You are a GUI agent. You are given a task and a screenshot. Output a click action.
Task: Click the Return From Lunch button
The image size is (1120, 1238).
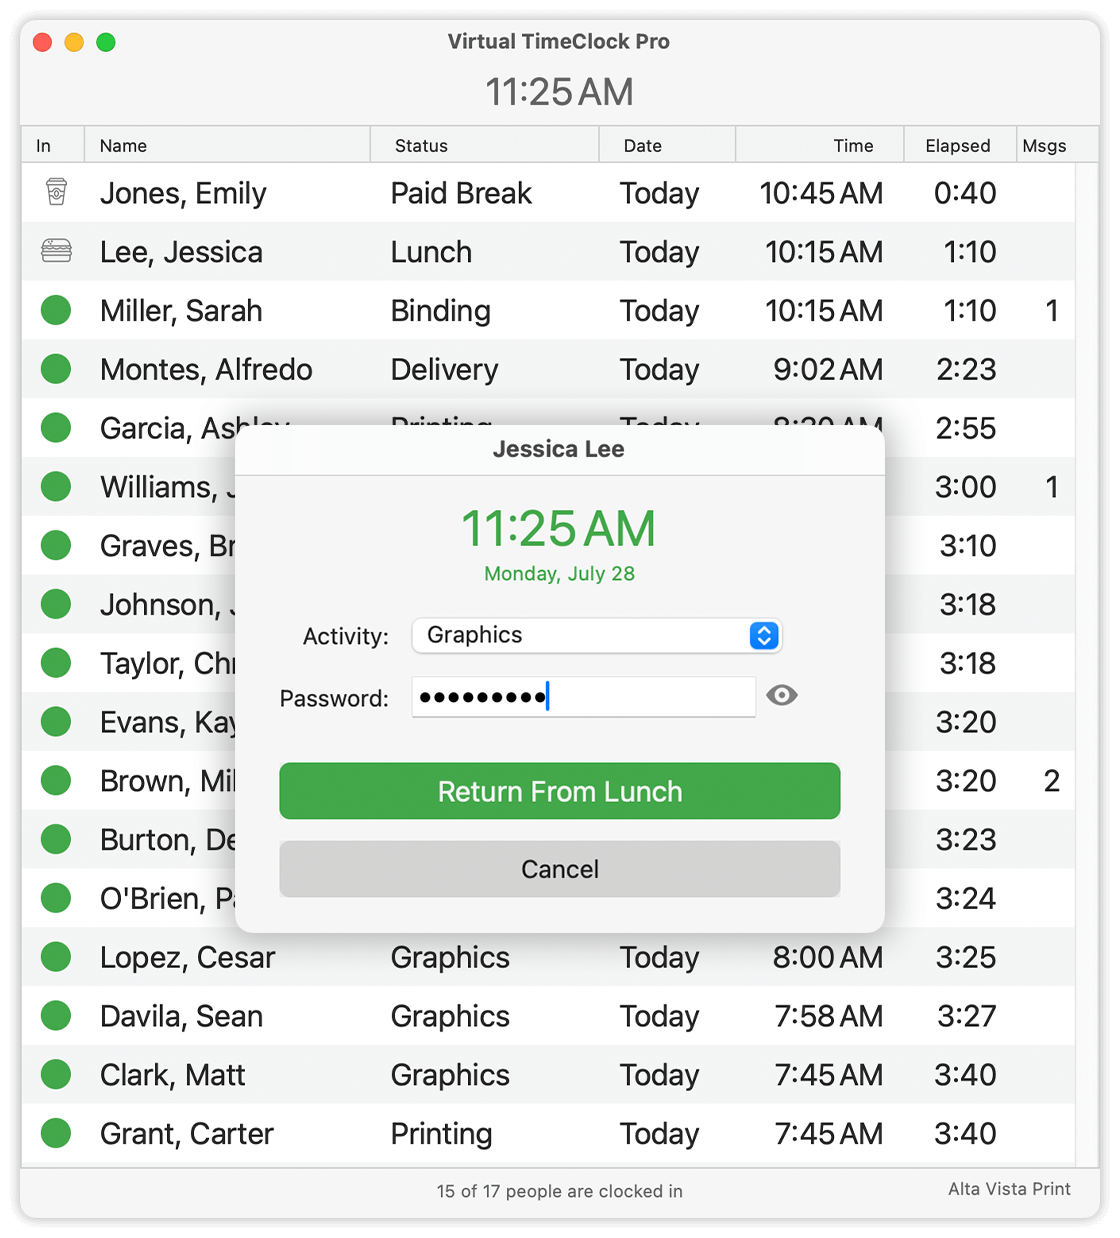tap(560, 791)
